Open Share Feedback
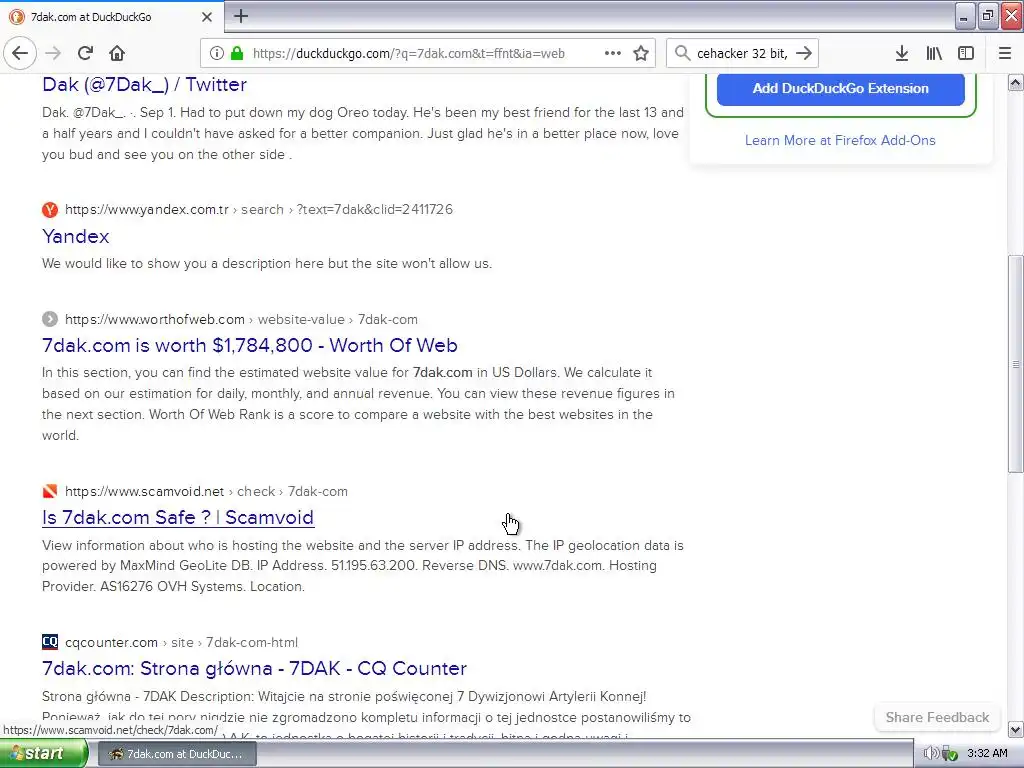This screenshot has height=768, width=1024. coord(937,717)
